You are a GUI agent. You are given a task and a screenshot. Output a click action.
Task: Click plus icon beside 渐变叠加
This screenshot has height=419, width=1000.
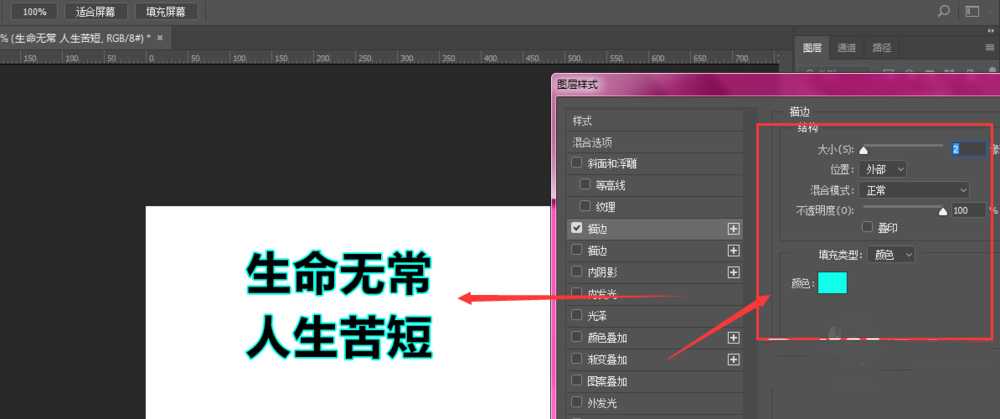pos(733,359)
